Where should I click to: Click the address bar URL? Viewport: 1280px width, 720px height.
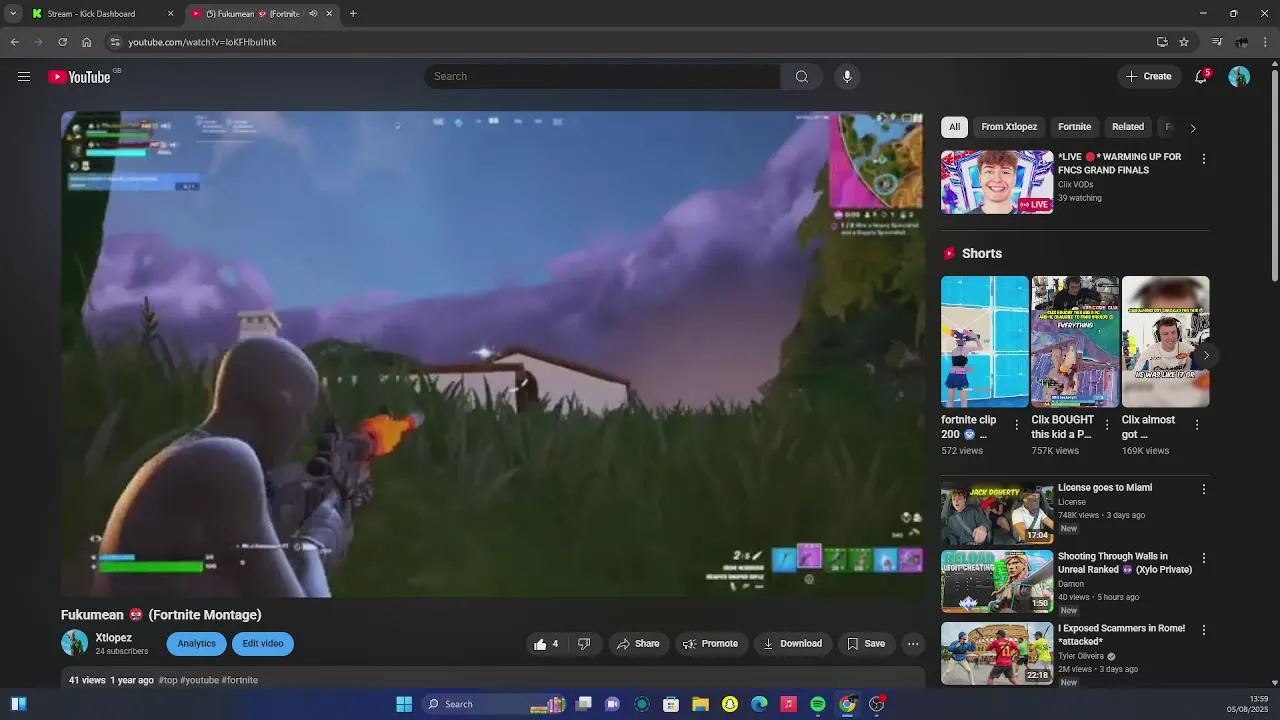pyautogui.click(x=202, y=42)
